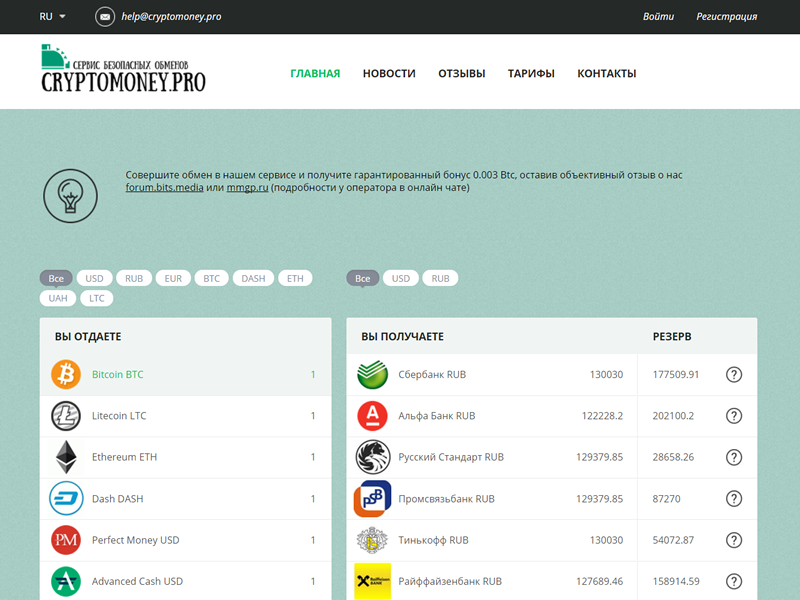Filter receive list by RUB
The image size is (800, 600).
441,278
